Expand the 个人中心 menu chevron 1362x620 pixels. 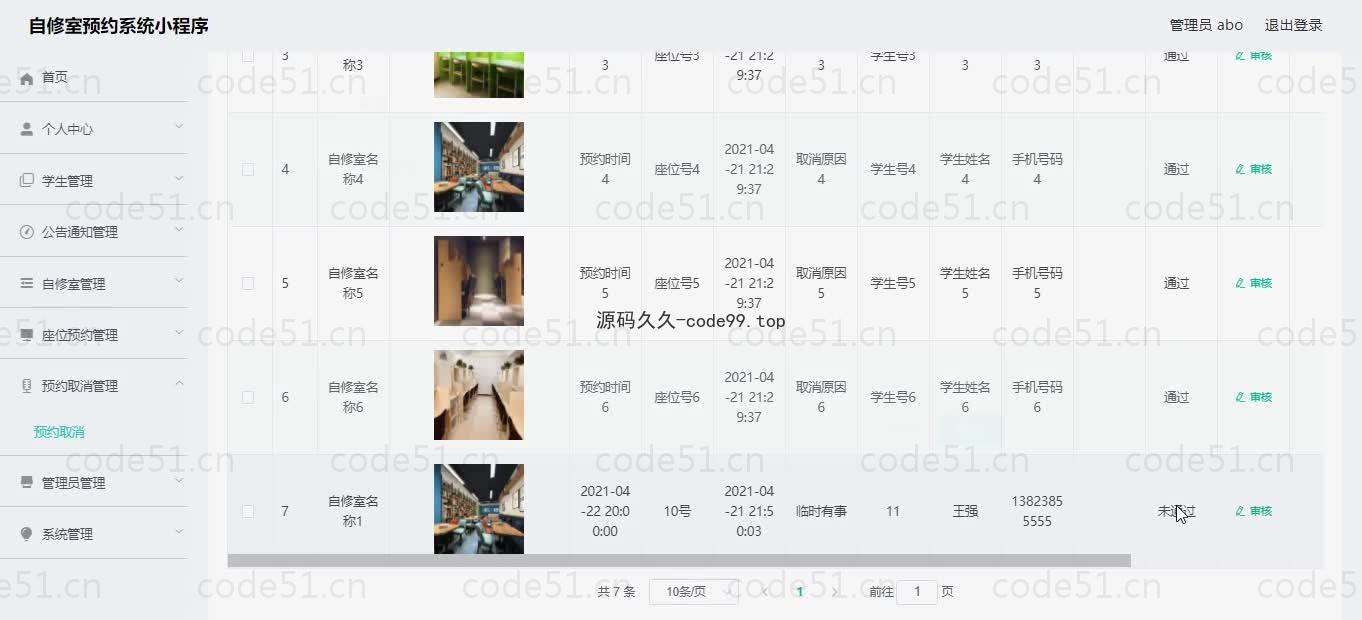point(179,126)
